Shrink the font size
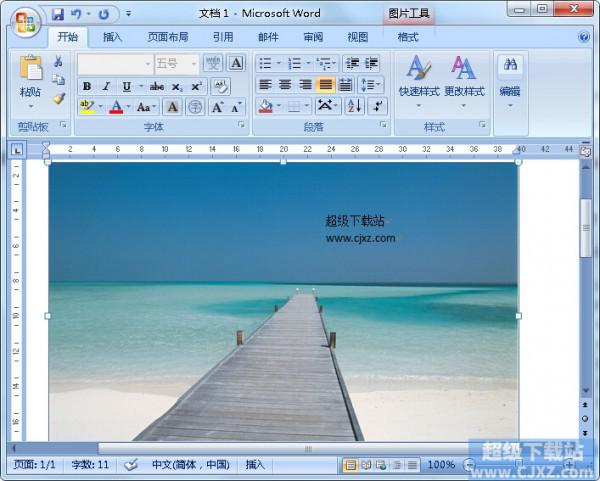The image size is (600, 481). click(236, 108)
